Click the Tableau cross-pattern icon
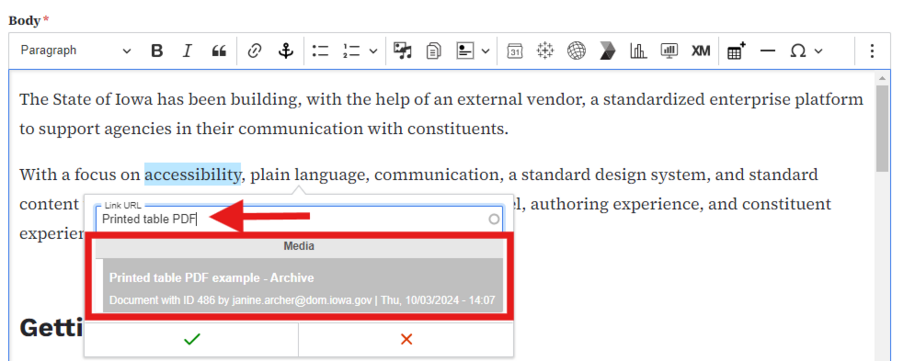 pyautogui.click(x=545, y=51)
